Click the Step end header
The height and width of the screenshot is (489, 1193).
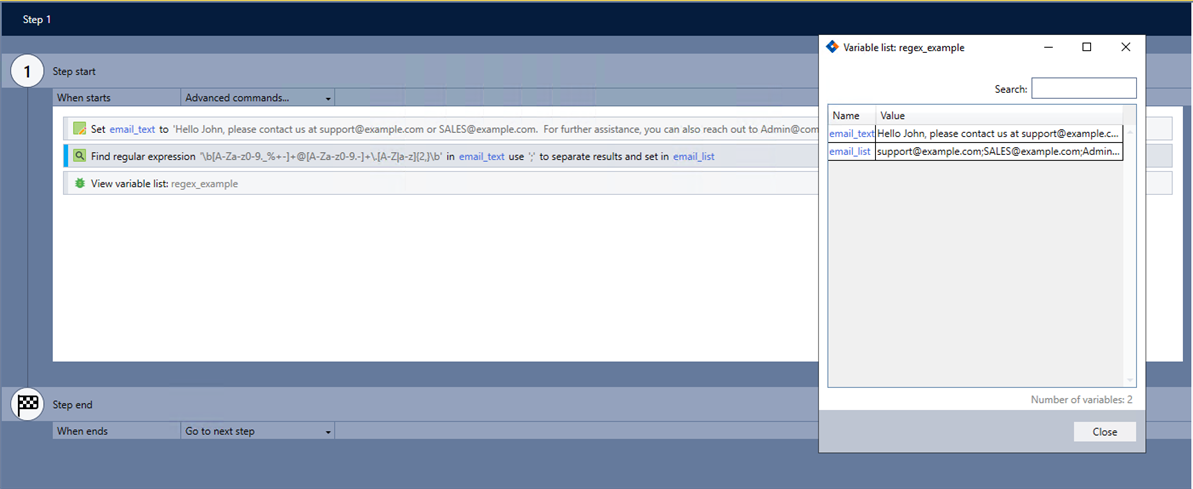[x=72, y=405]
